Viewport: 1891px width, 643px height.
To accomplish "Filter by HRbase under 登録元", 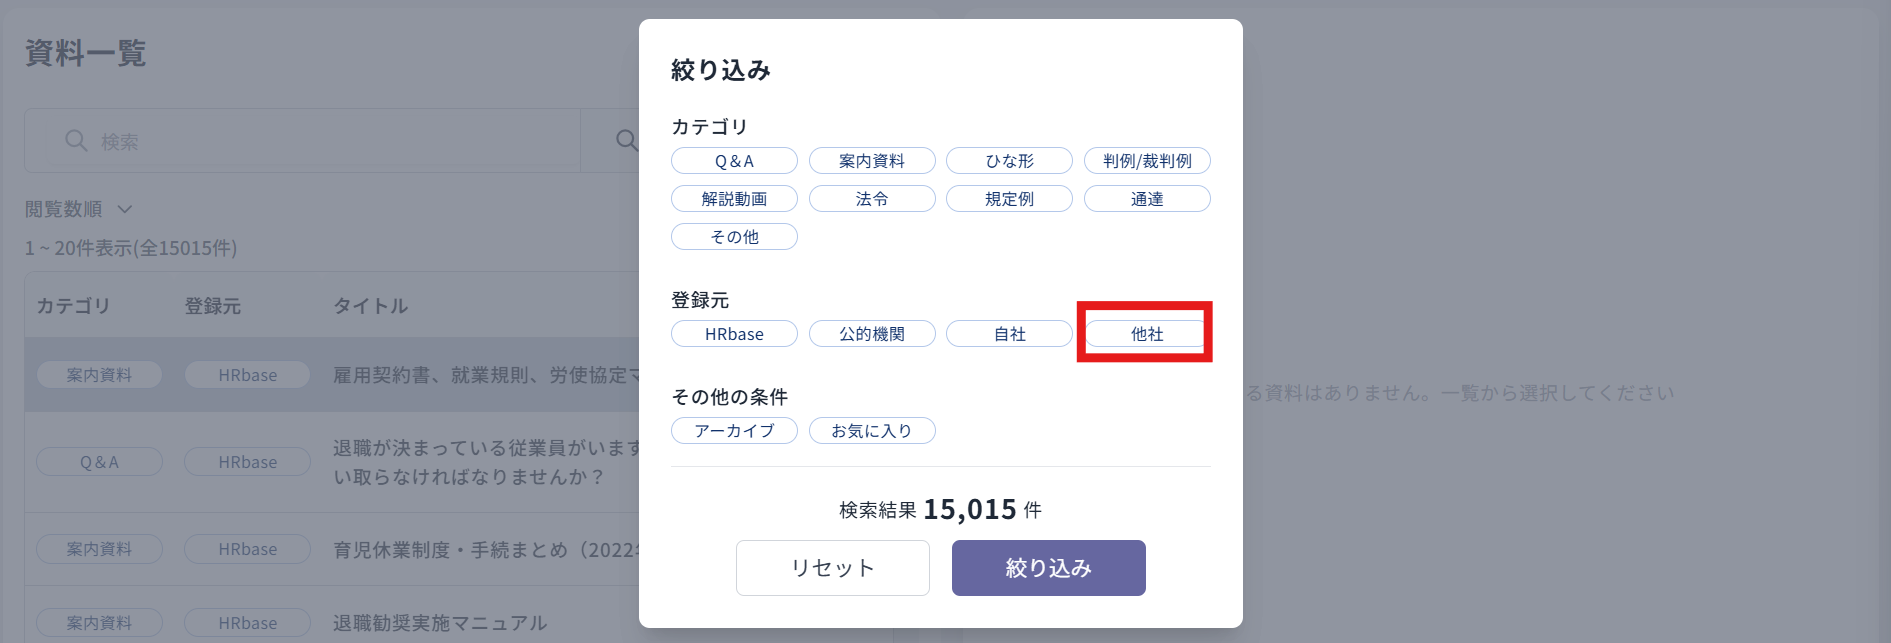I will pos(734,334).
